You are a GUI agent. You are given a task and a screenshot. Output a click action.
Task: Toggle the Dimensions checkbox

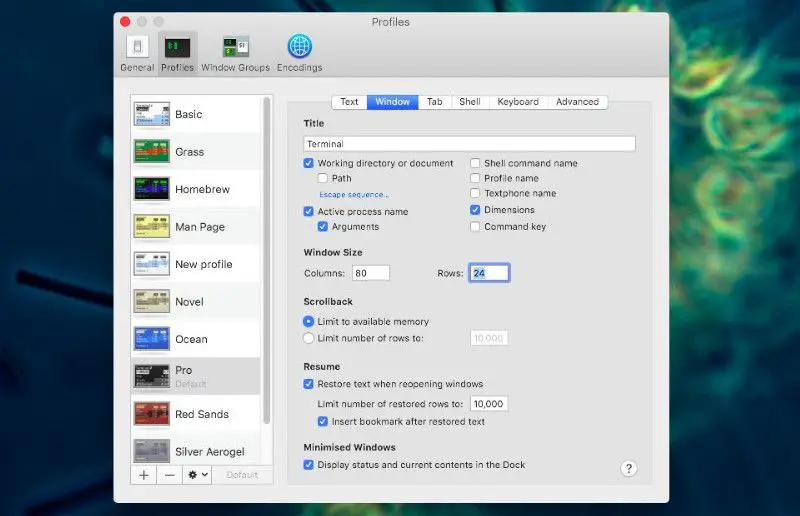coord(475,210)
